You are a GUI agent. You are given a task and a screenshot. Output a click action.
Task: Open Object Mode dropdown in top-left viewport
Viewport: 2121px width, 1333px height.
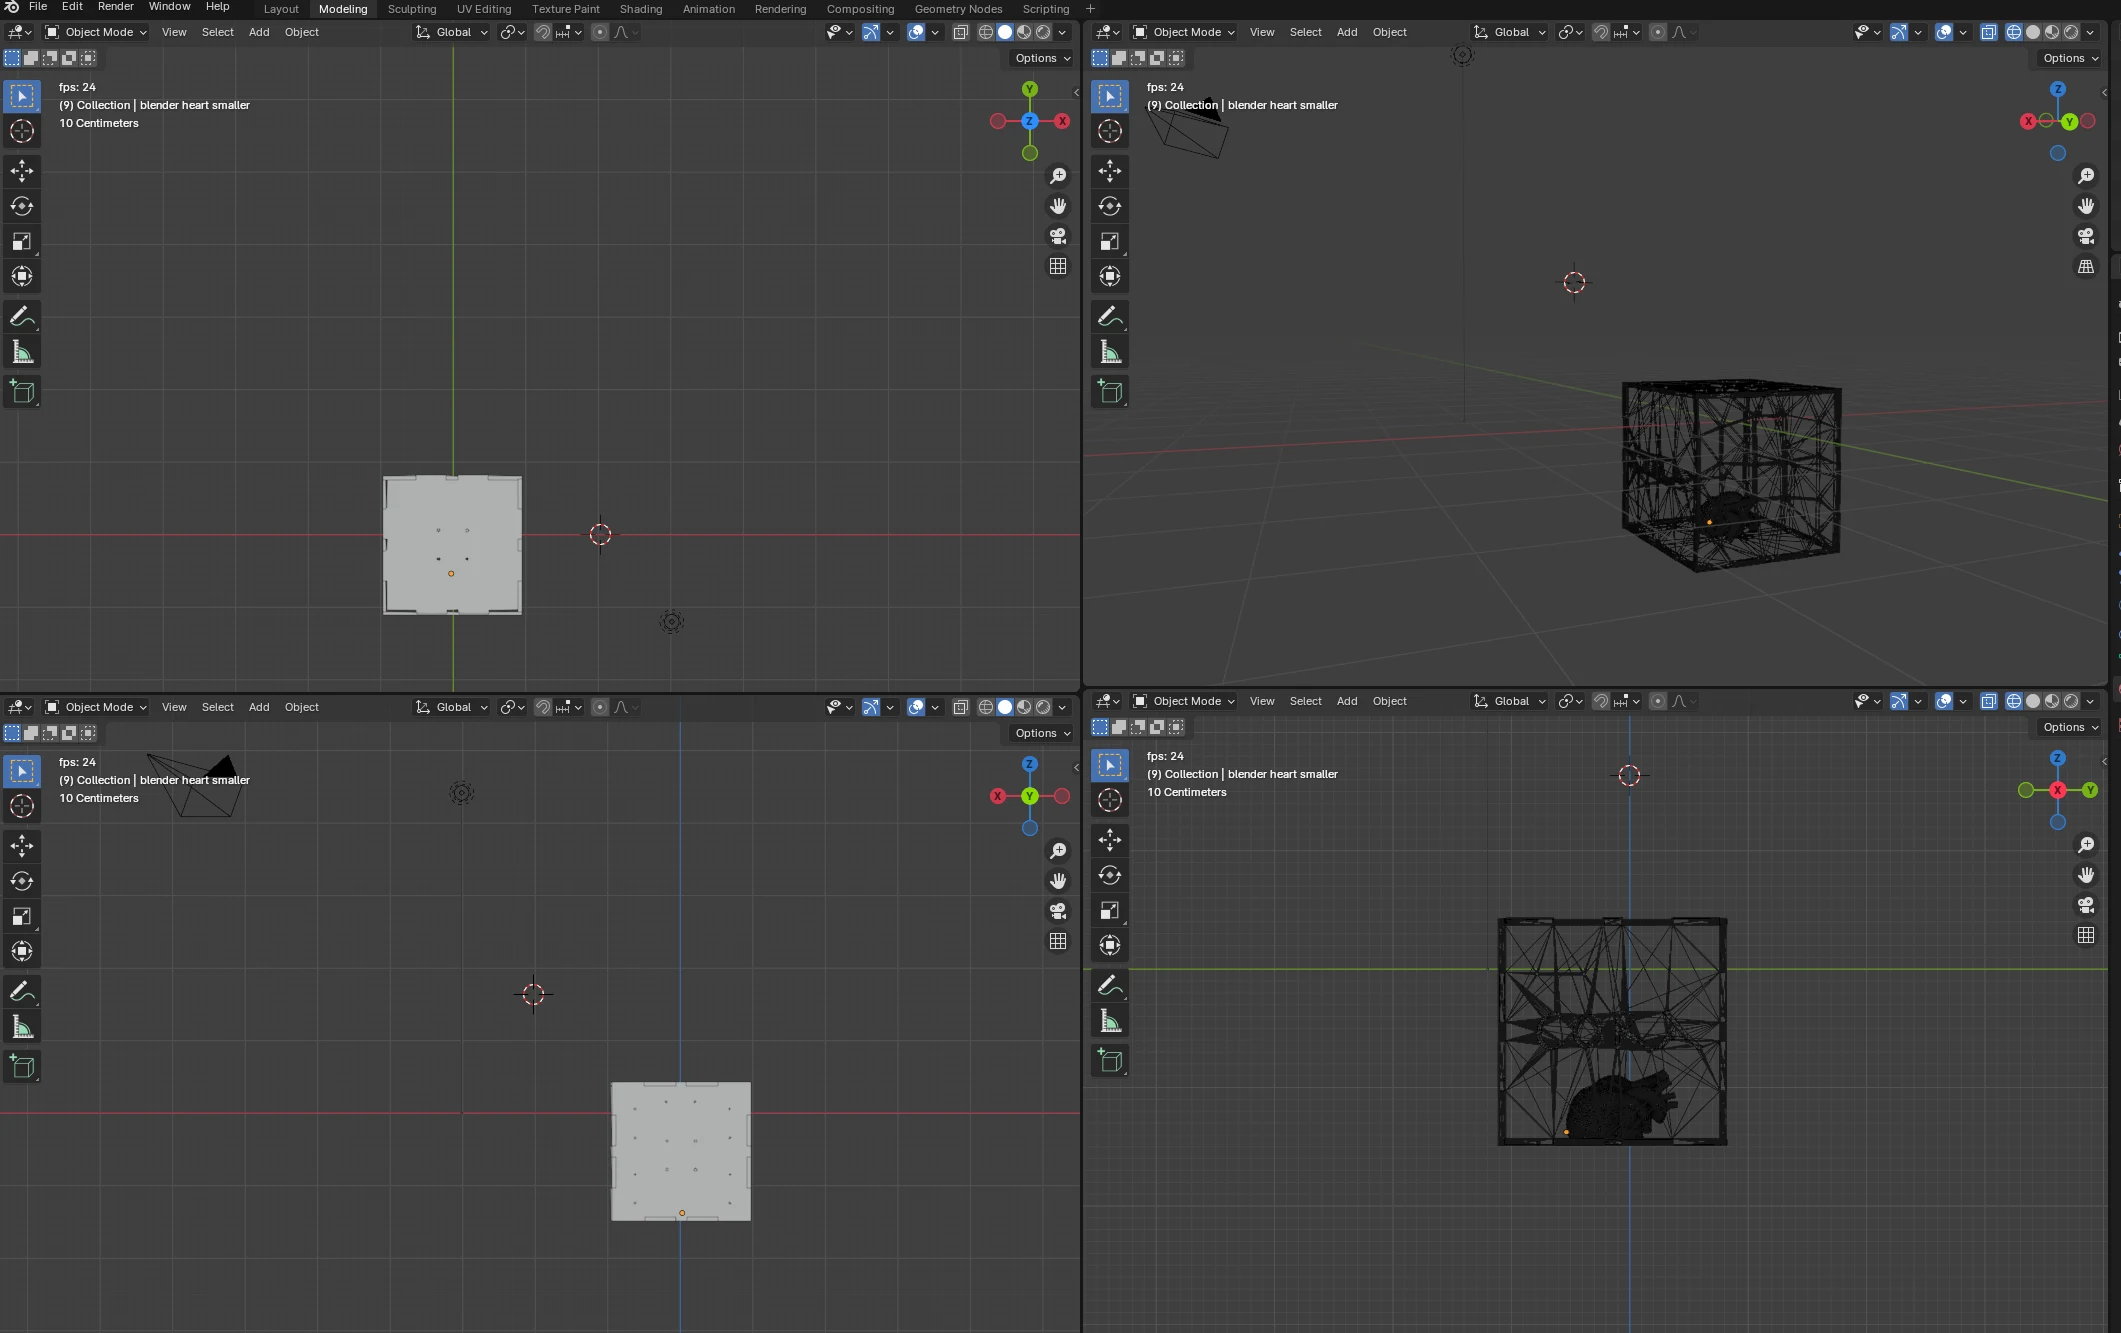[x=96, y=32]
